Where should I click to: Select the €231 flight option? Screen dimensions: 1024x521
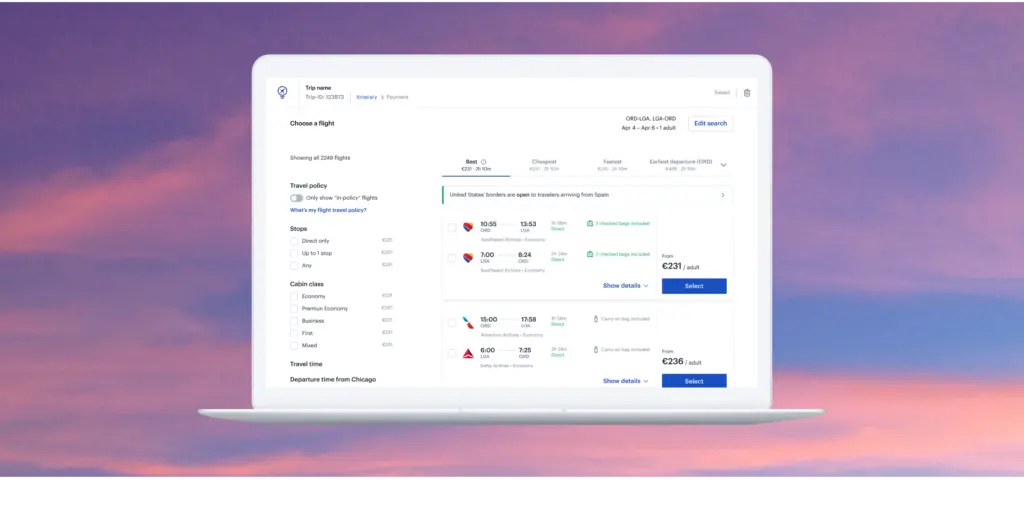694,286
